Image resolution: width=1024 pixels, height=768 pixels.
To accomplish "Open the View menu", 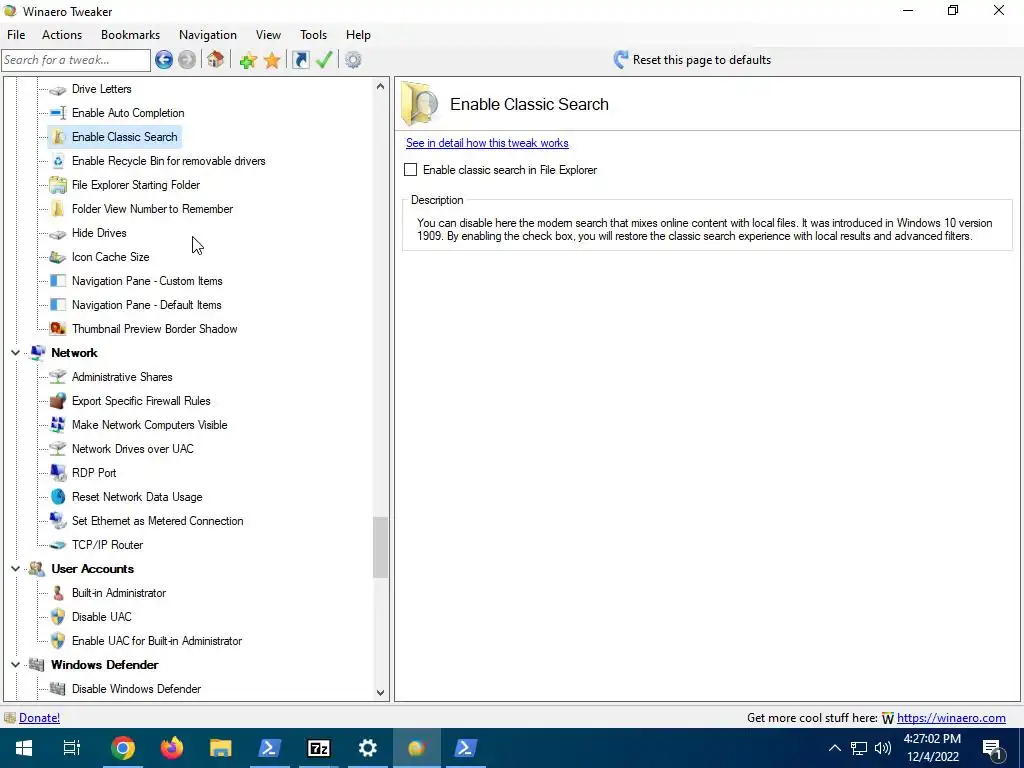I will point(268,35).
